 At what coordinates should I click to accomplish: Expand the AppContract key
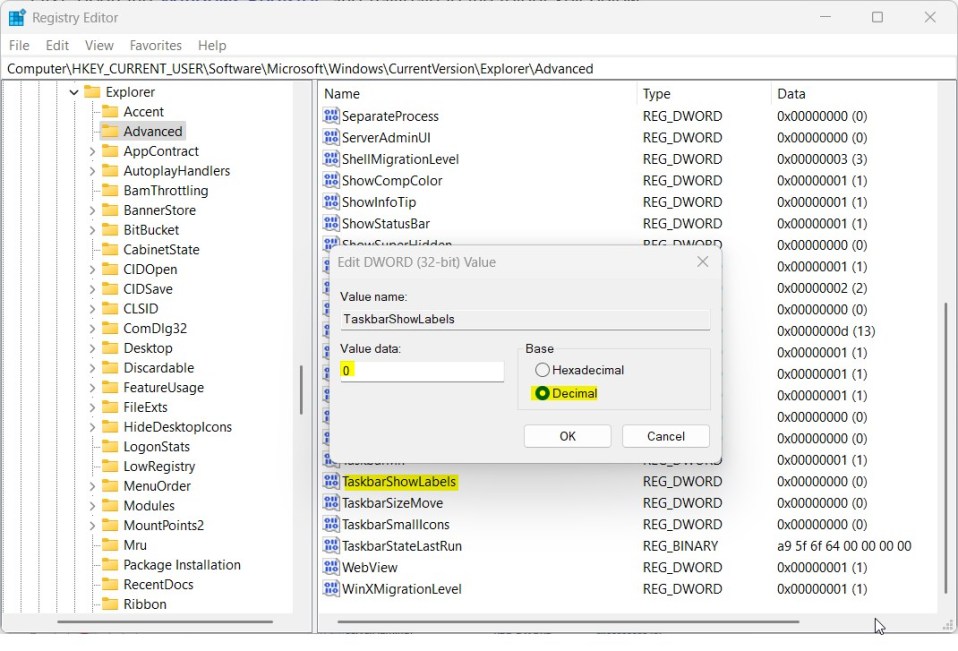[92, 151]
